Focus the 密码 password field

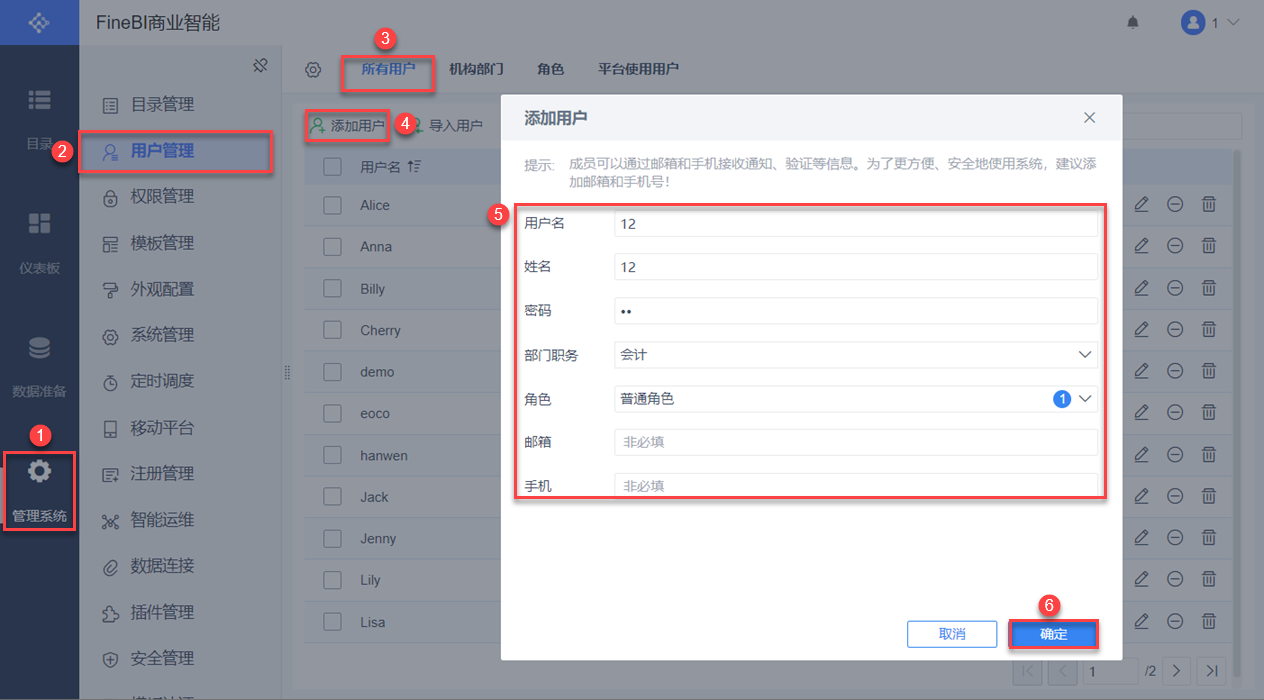tap(856, 311)
